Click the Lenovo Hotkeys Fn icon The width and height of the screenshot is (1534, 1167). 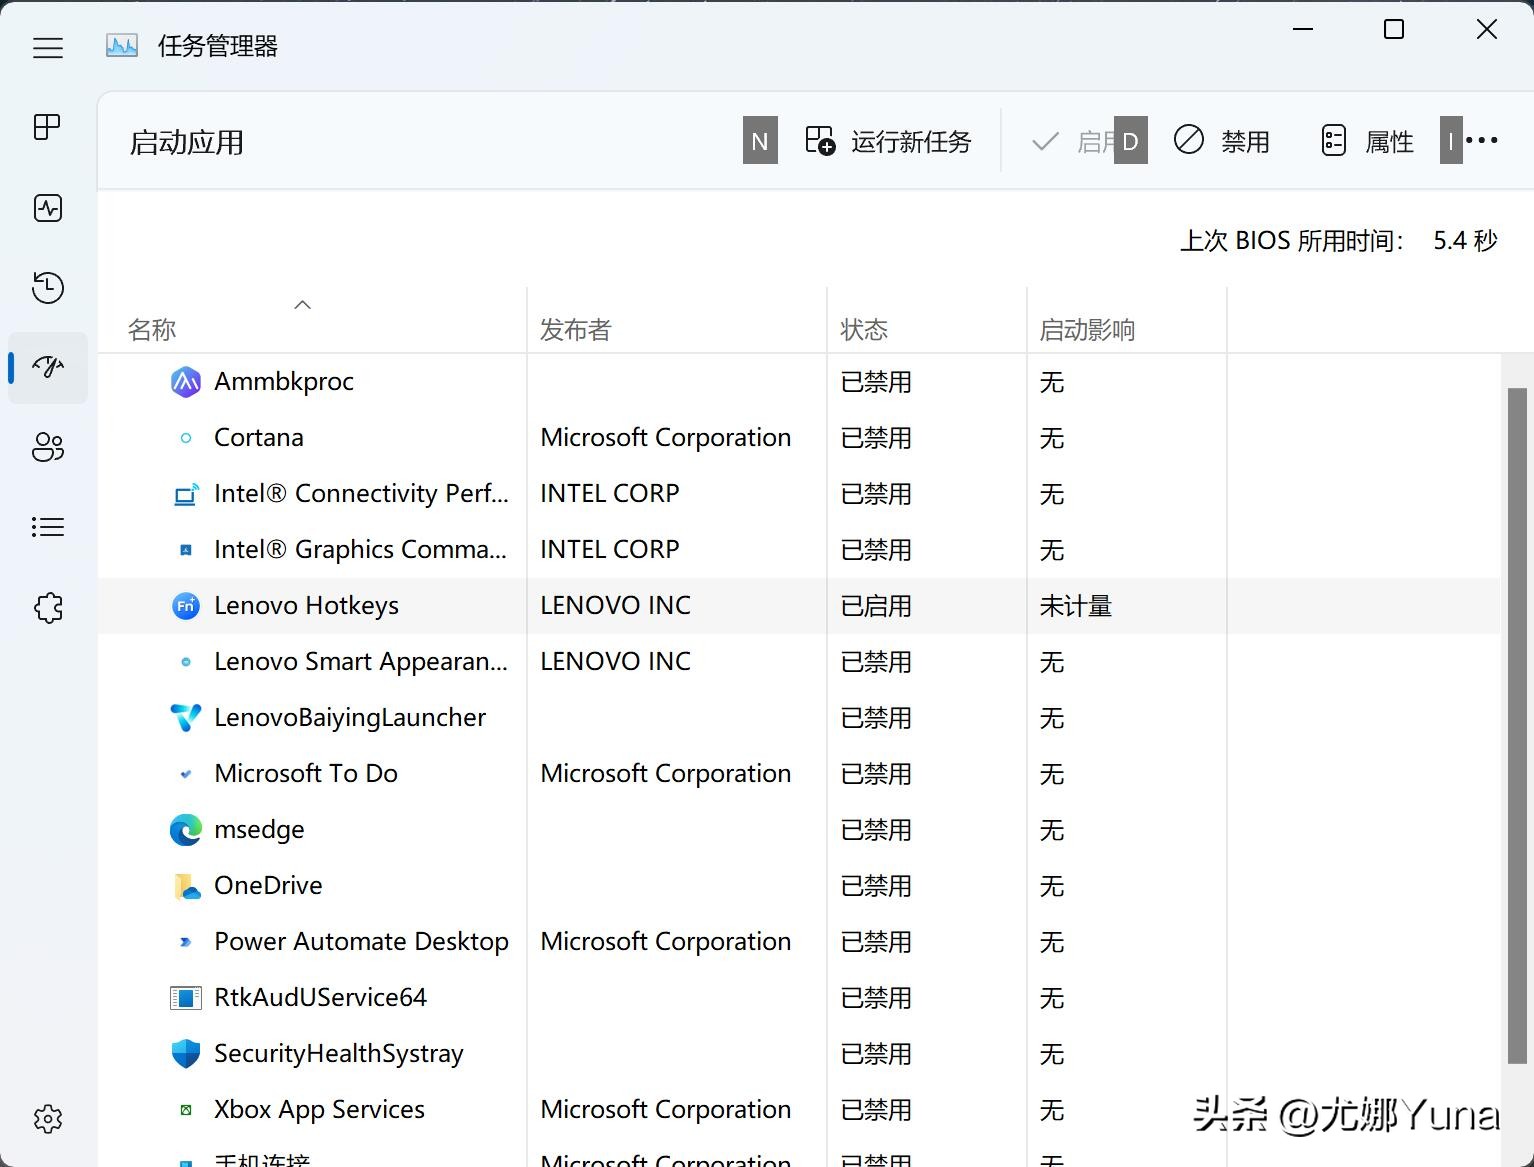click(185, 605)
